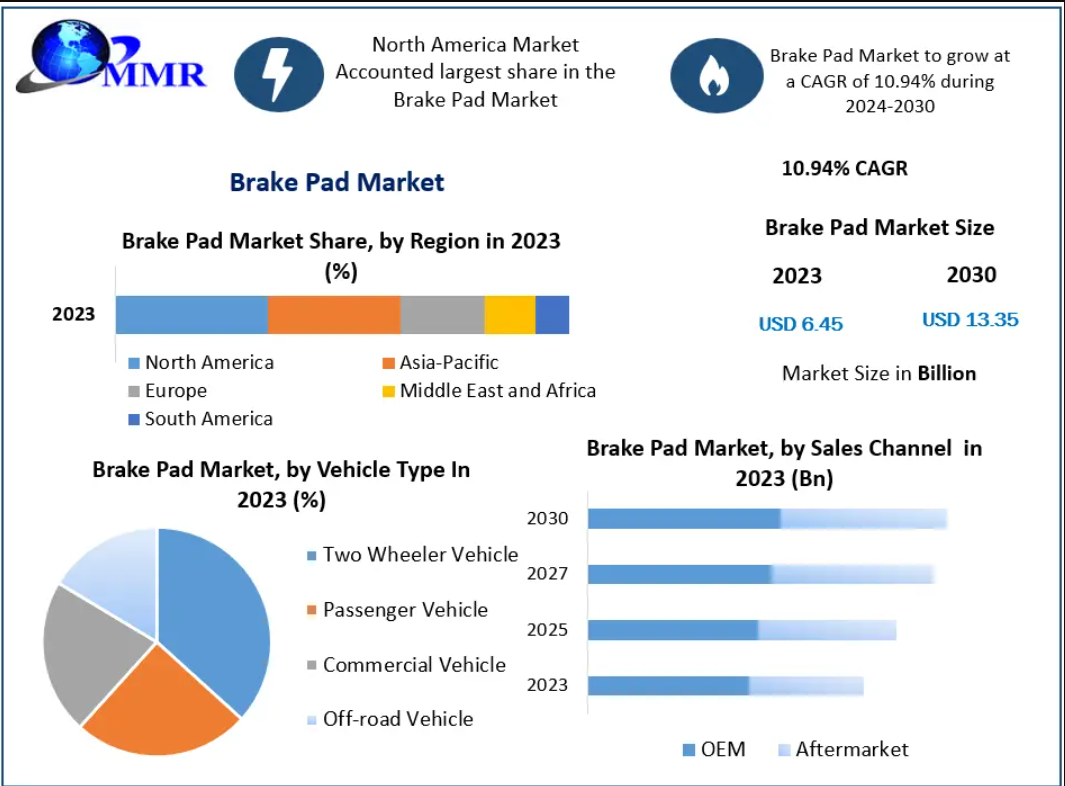Click the Europe gray legend square
Screen dimensions: 1065x786
(134, 391)
